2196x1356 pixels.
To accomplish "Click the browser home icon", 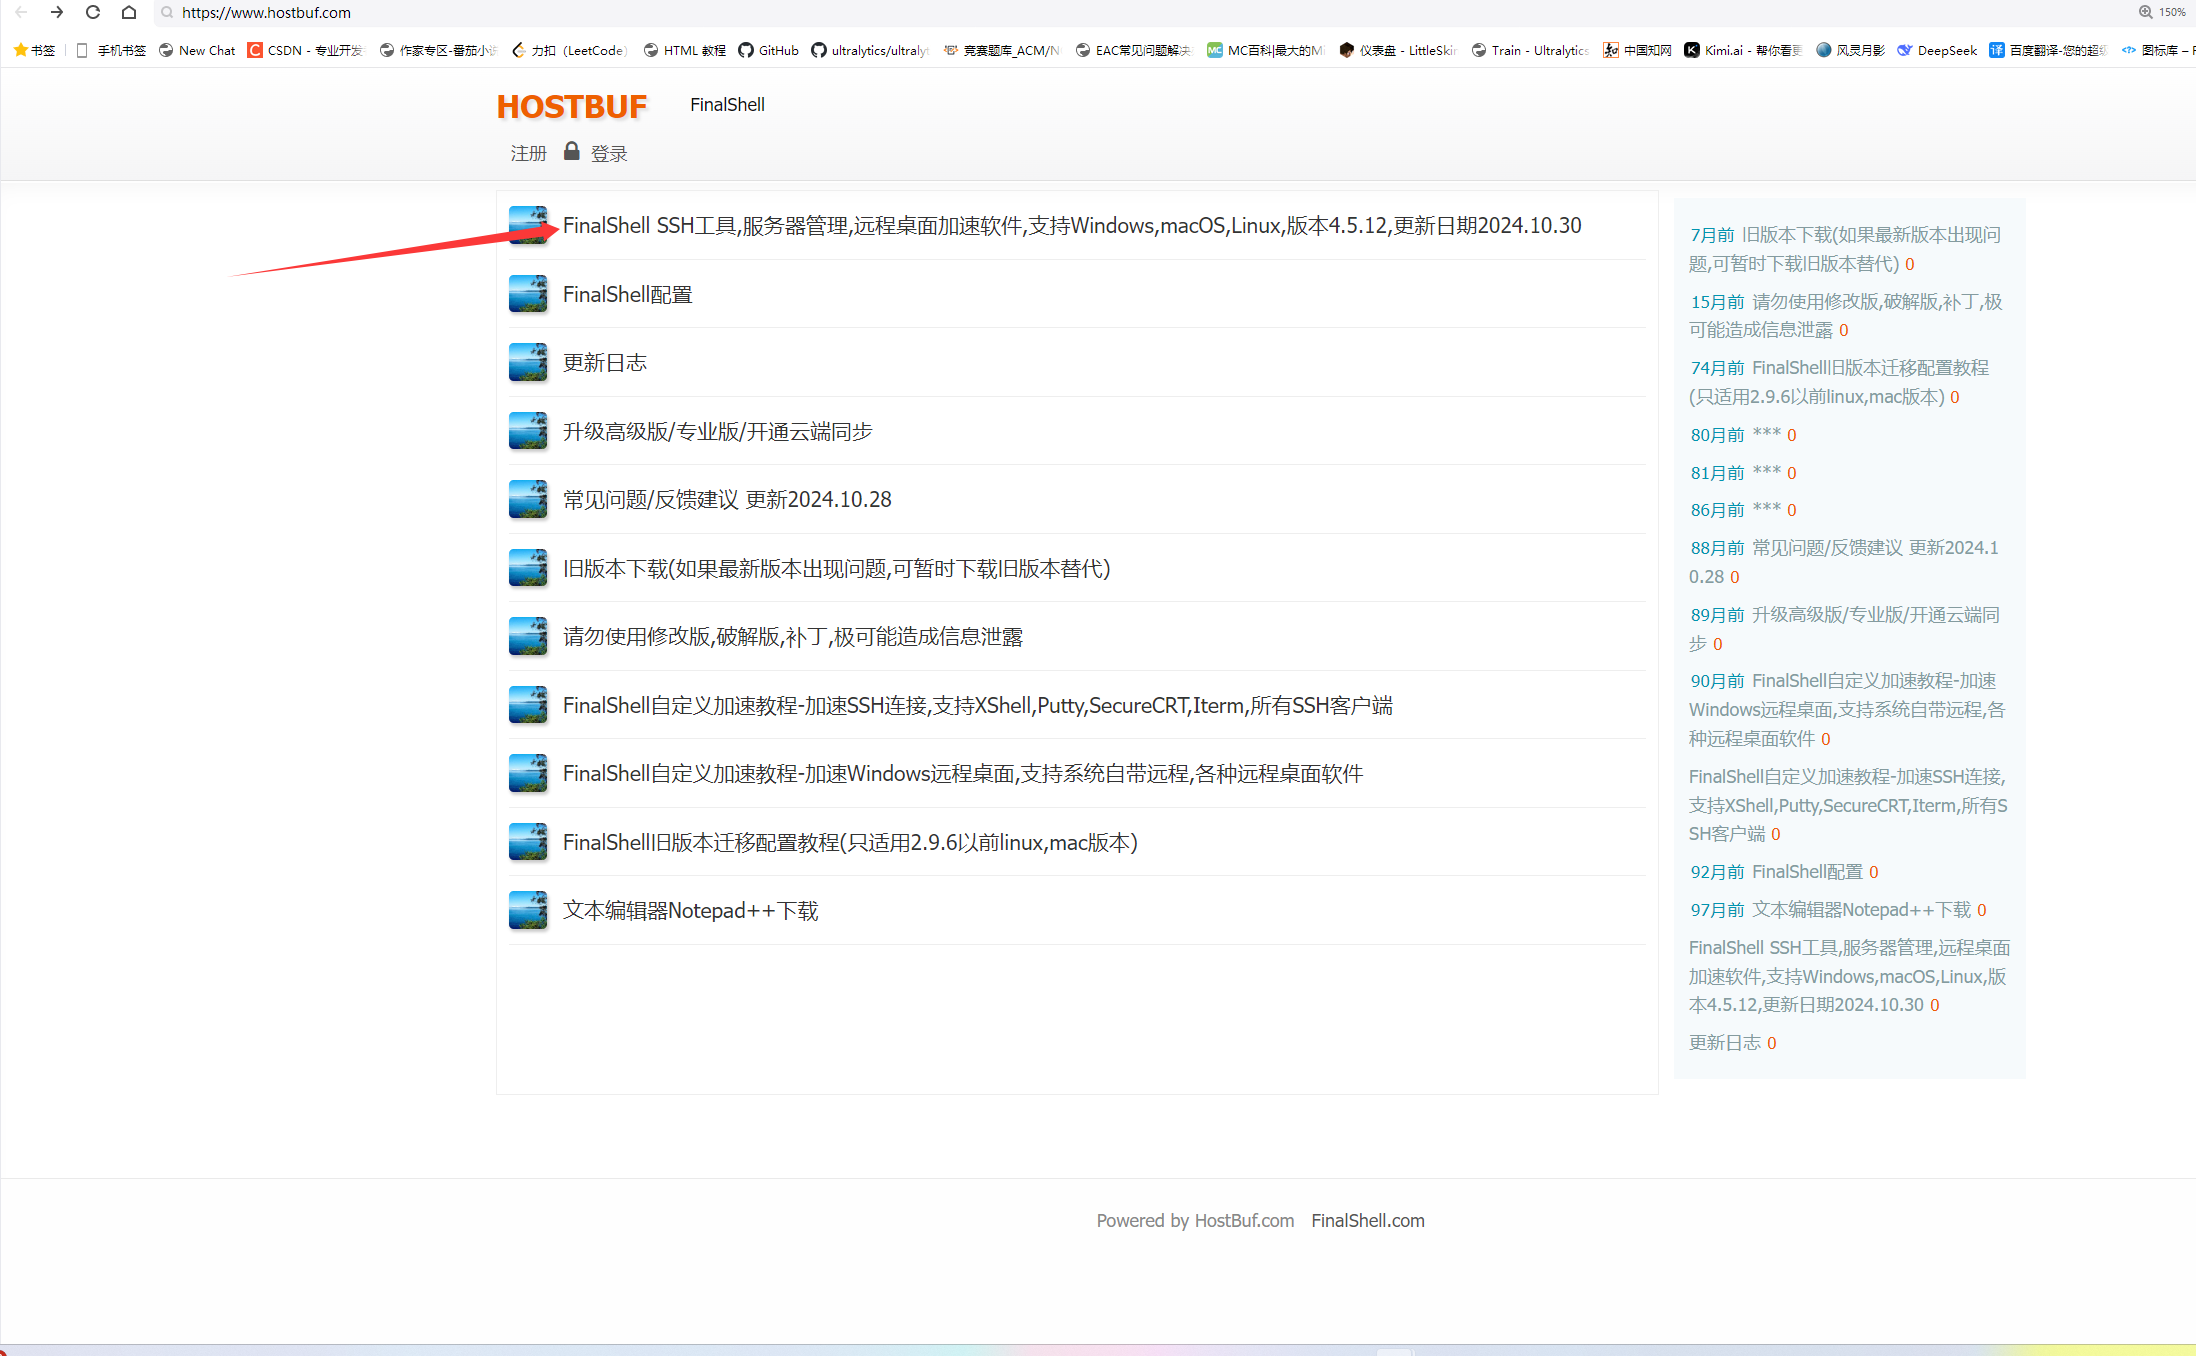I will tap(129, 12).
